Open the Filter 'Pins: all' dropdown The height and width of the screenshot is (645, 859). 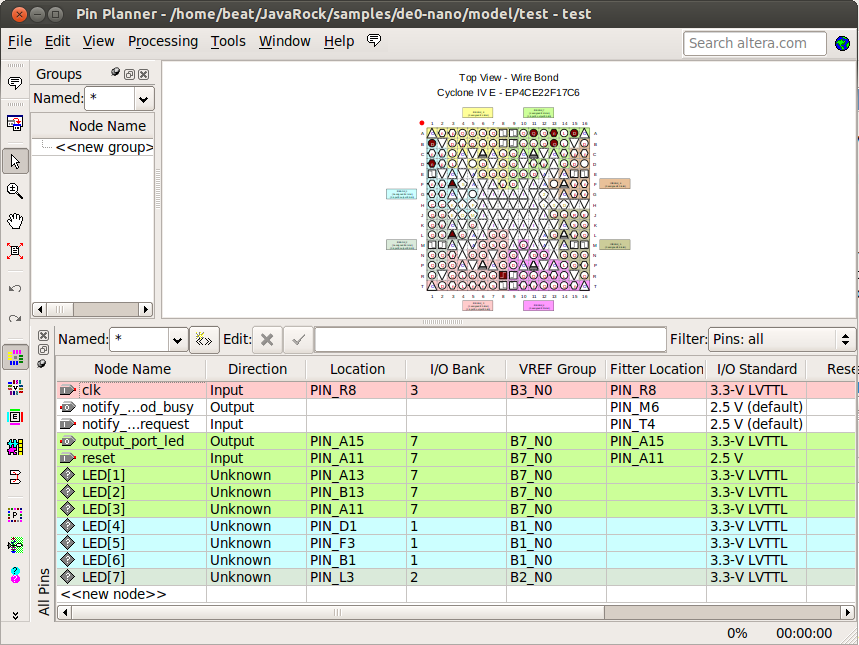(x=781, y=339)
